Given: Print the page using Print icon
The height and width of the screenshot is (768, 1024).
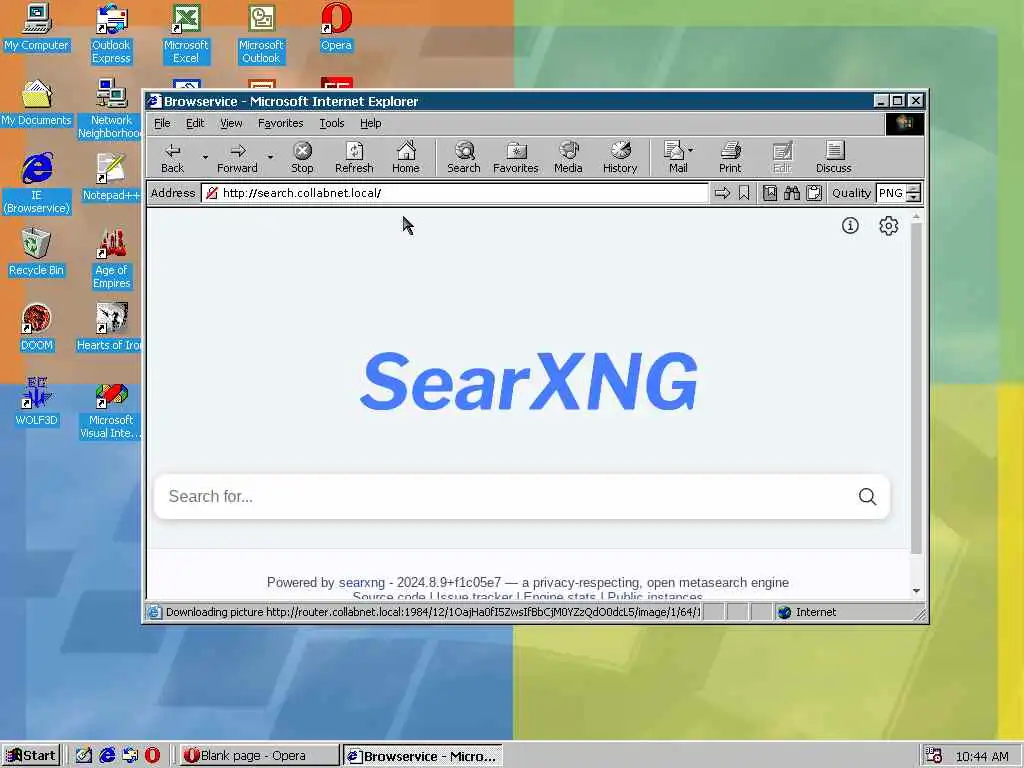Looking at the screenshot, I should click(730, 157).
